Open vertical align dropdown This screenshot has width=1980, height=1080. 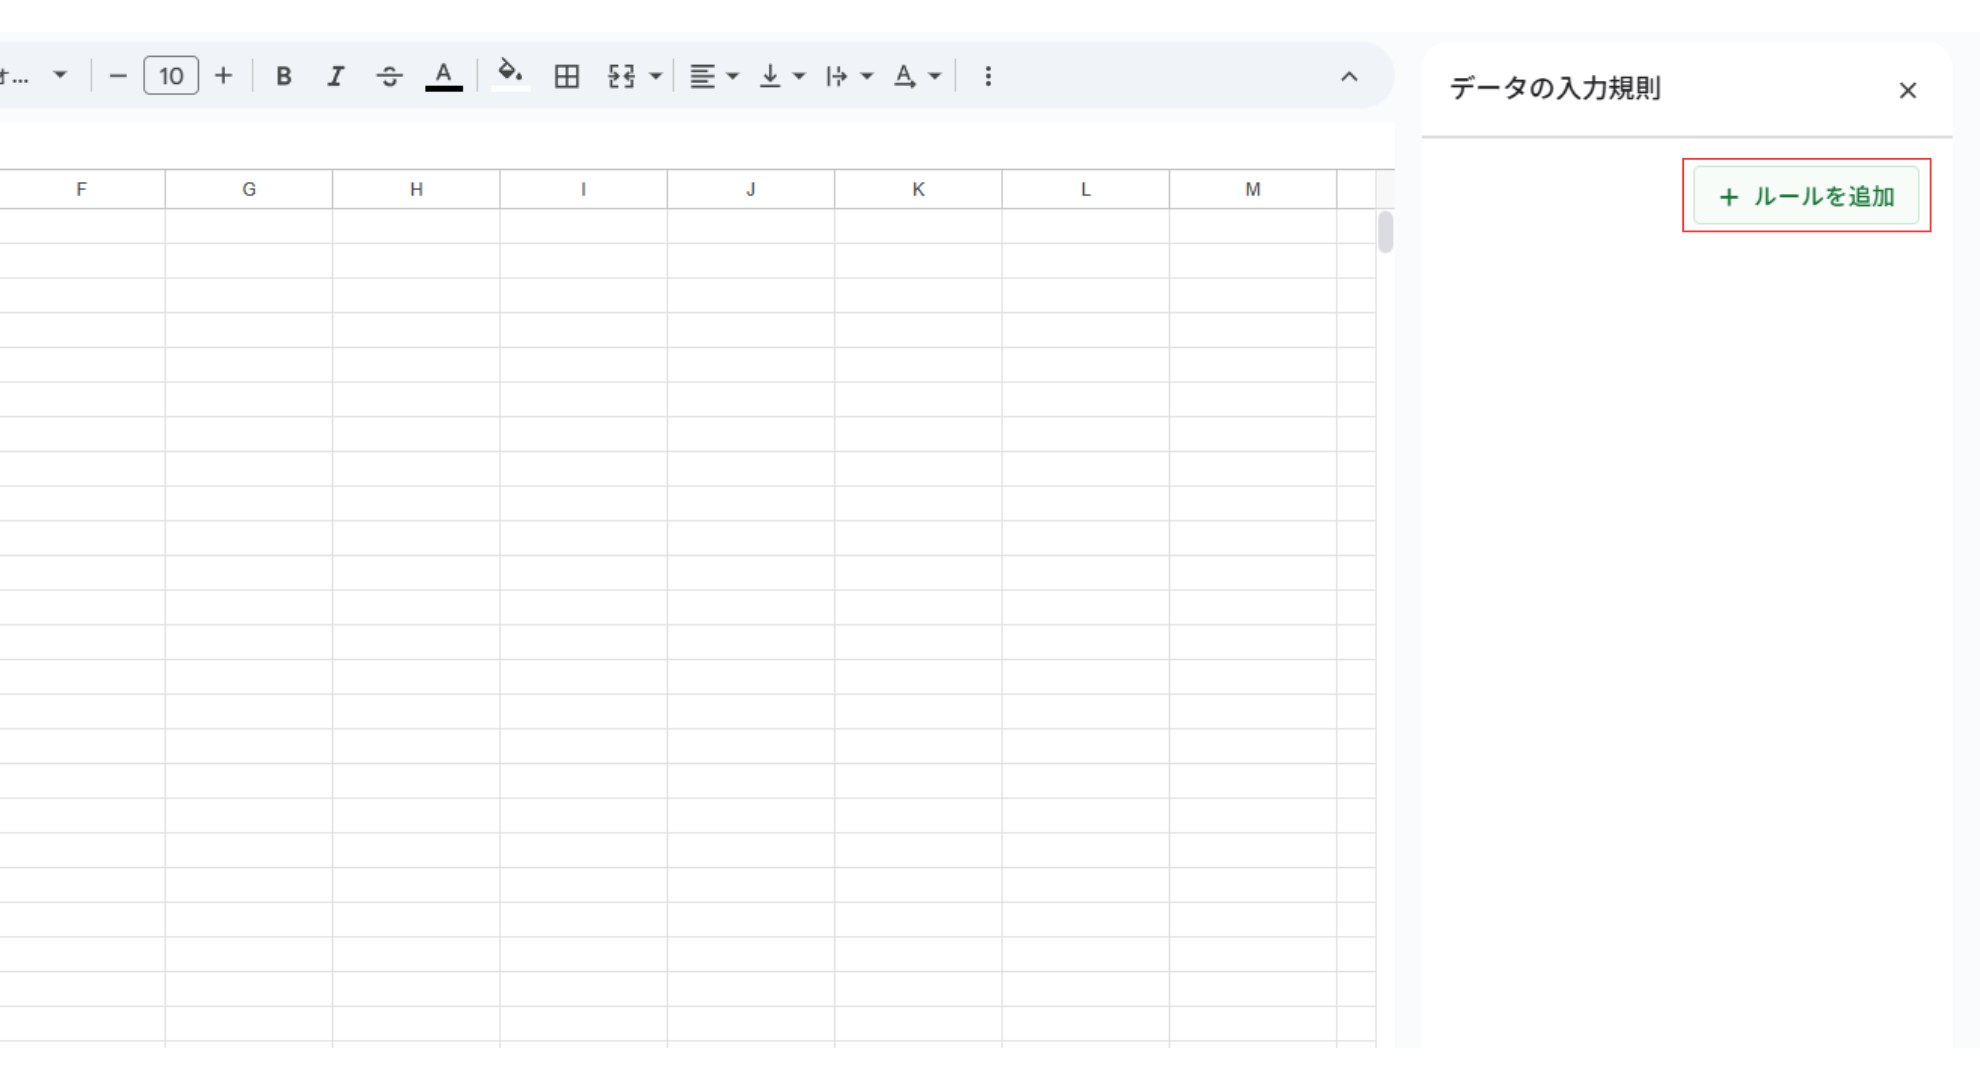pyautogui.click(x=781, y=76)
